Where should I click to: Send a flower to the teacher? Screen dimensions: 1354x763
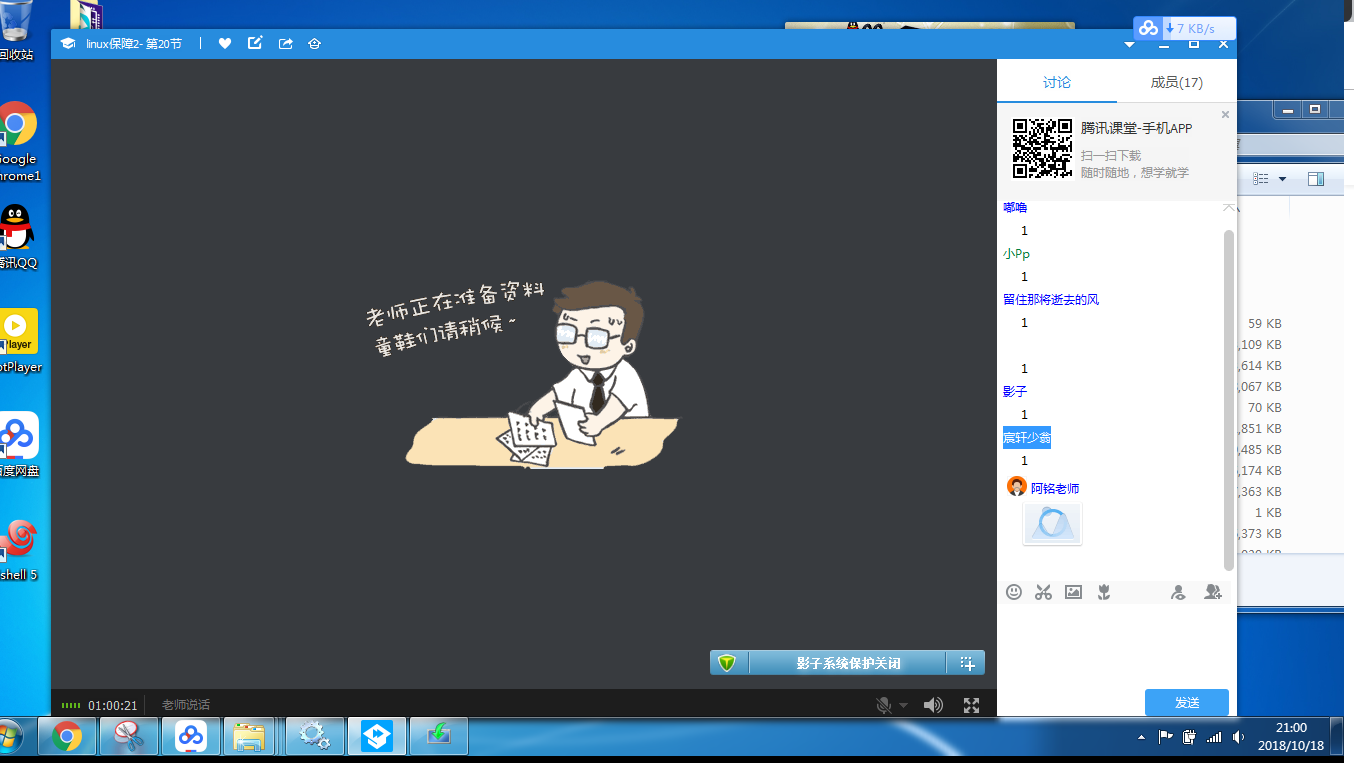click(1104, 592)
